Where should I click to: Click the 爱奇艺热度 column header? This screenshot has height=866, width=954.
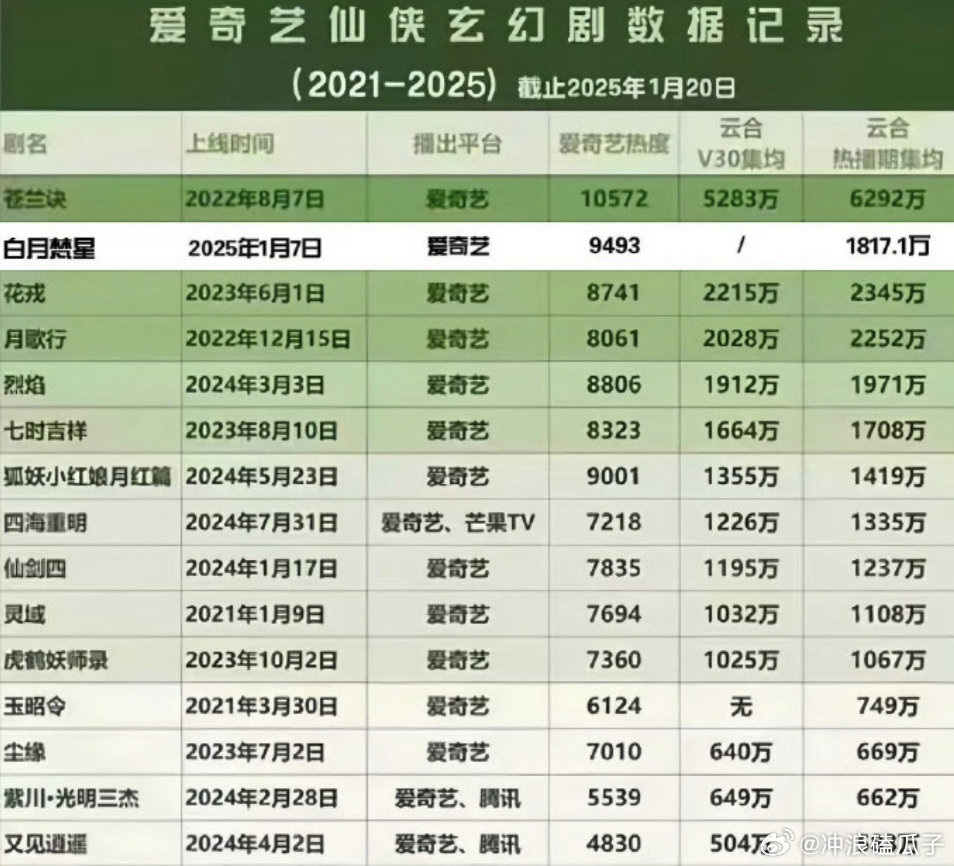[x=614, y=144]
